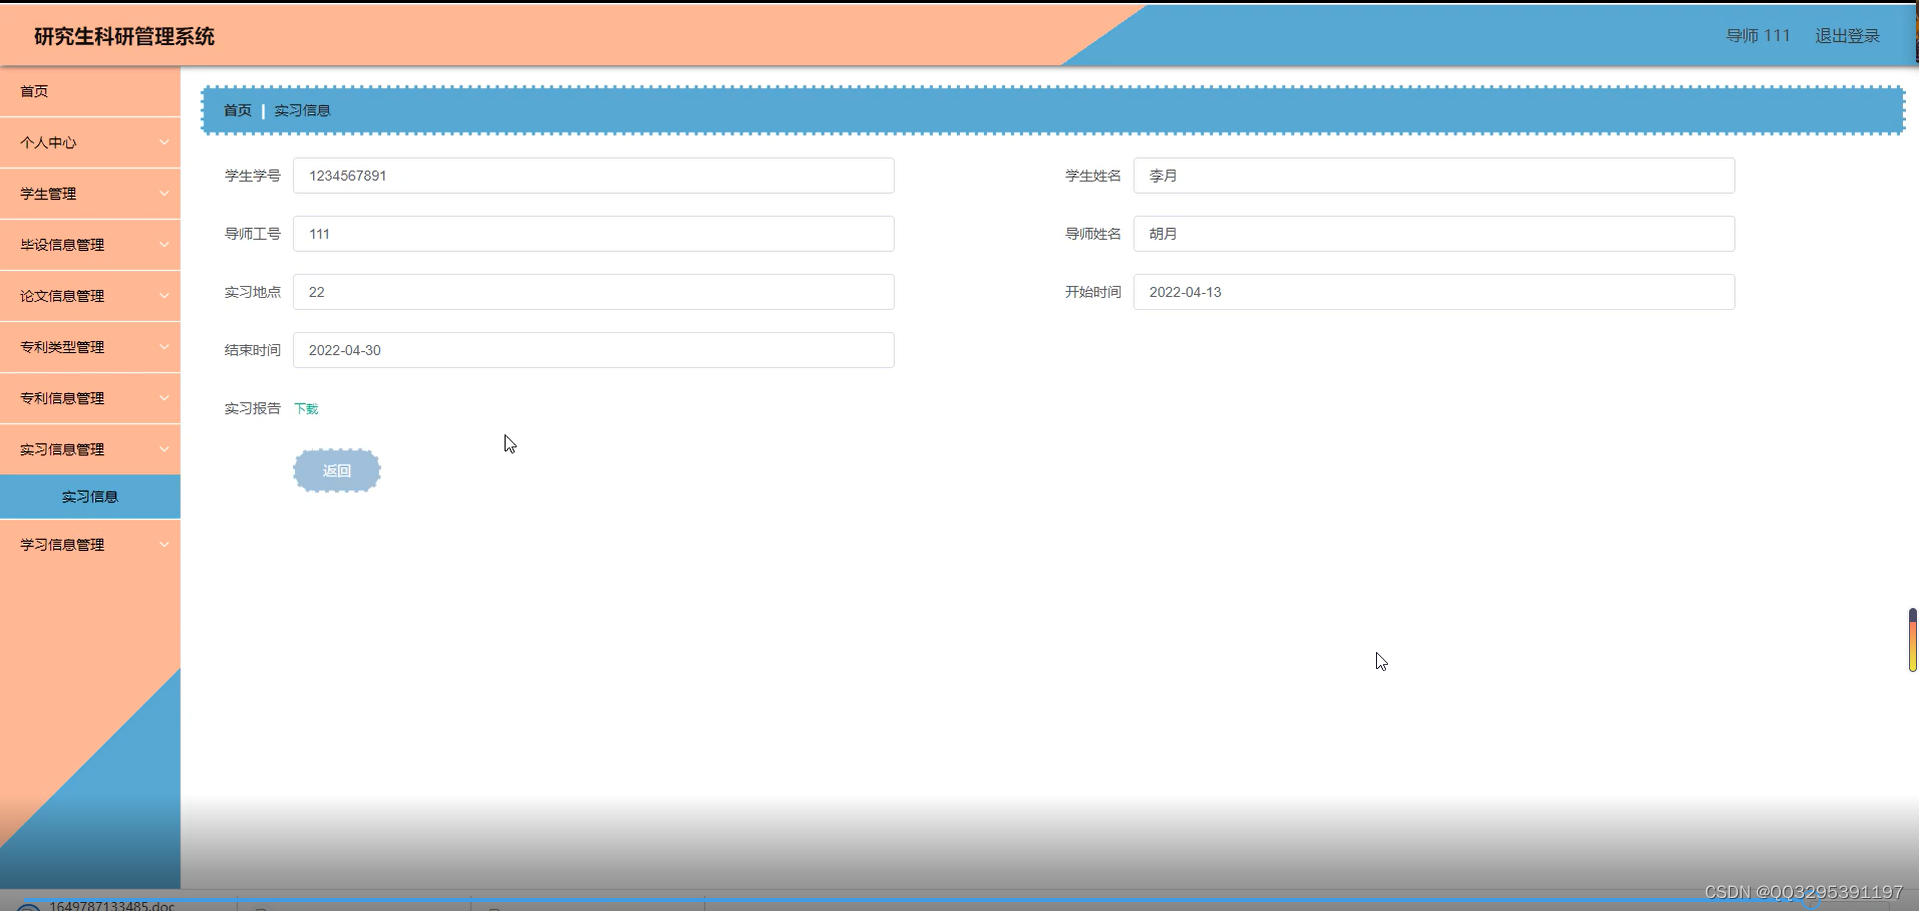Click the 返回 button
The width and height of the screenshot is (1919, 911).
(337, 471)
